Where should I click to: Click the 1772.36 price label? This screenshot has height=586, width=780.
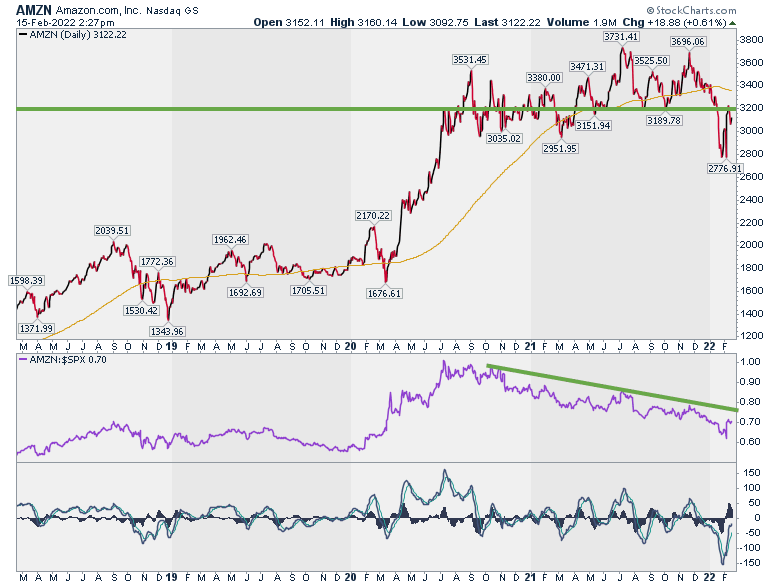coord(157,261)
